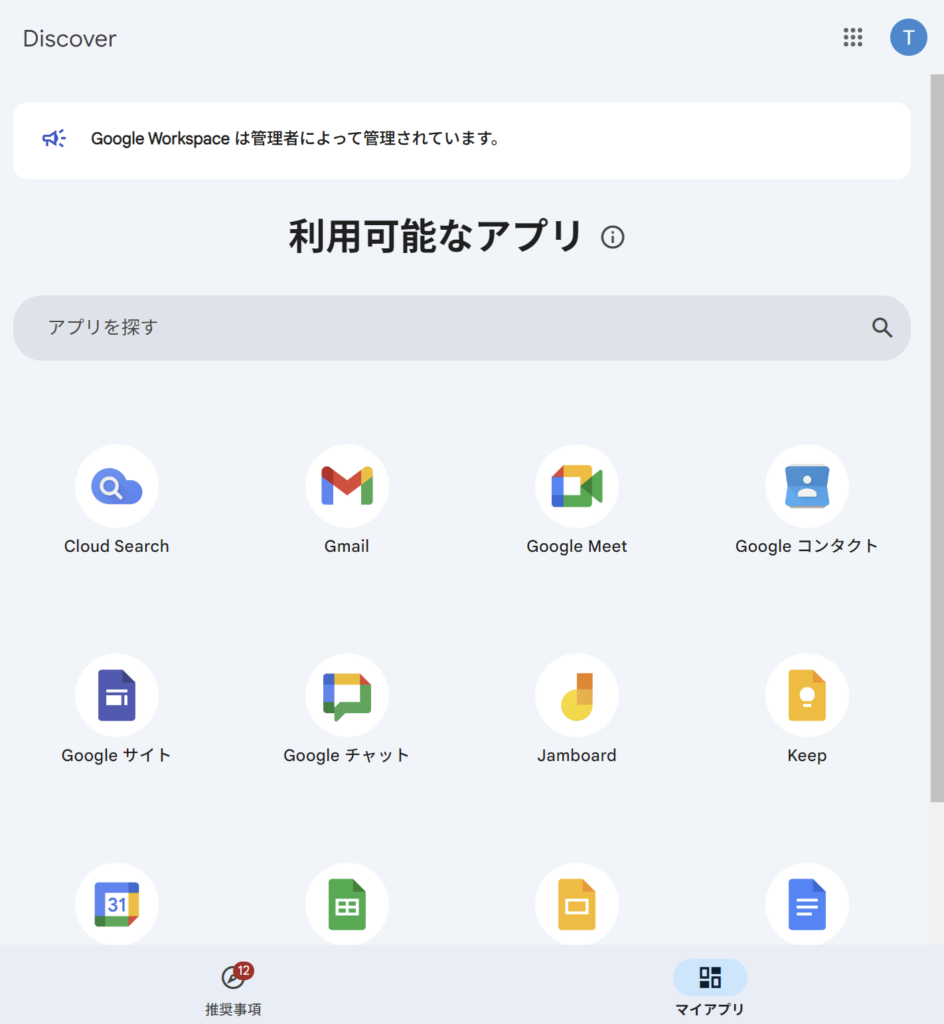Select the マイアプリ tab
Screen dimensions: 944x1024
click(710, 988)
